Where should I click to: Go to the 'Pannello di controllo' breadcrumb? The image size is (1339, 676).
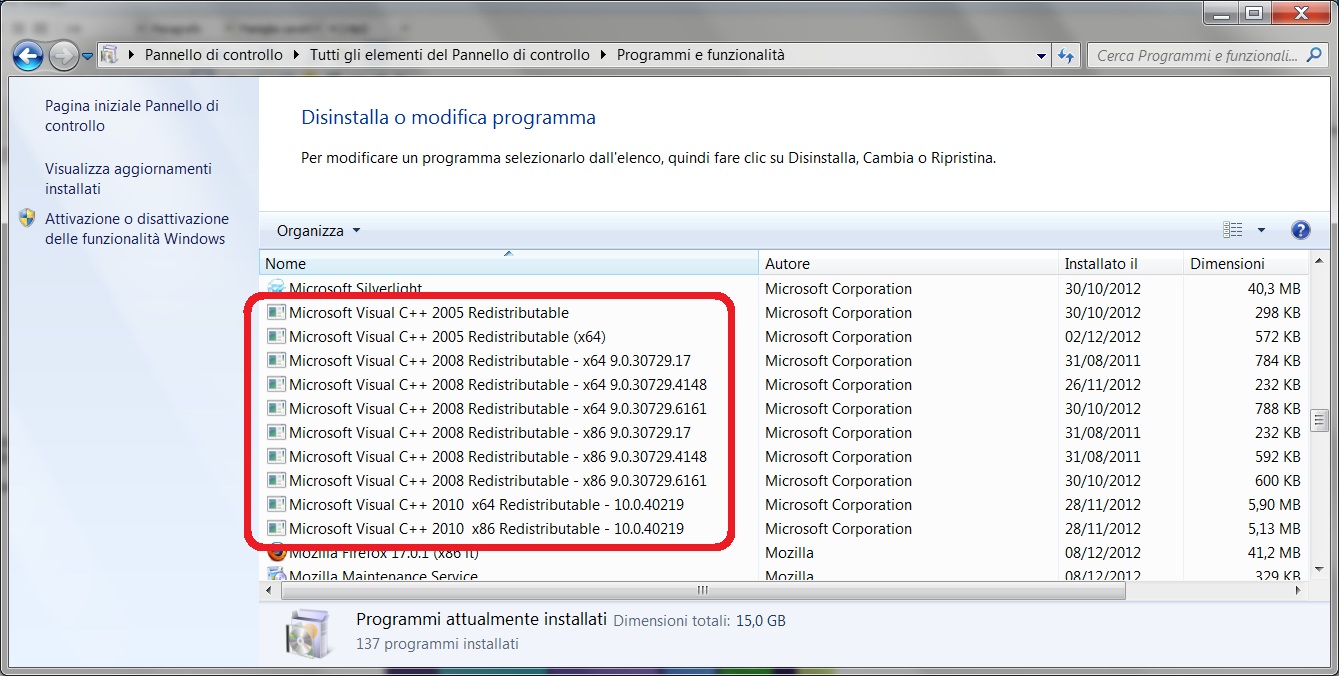pyautogui.click(x=214, y=55)
